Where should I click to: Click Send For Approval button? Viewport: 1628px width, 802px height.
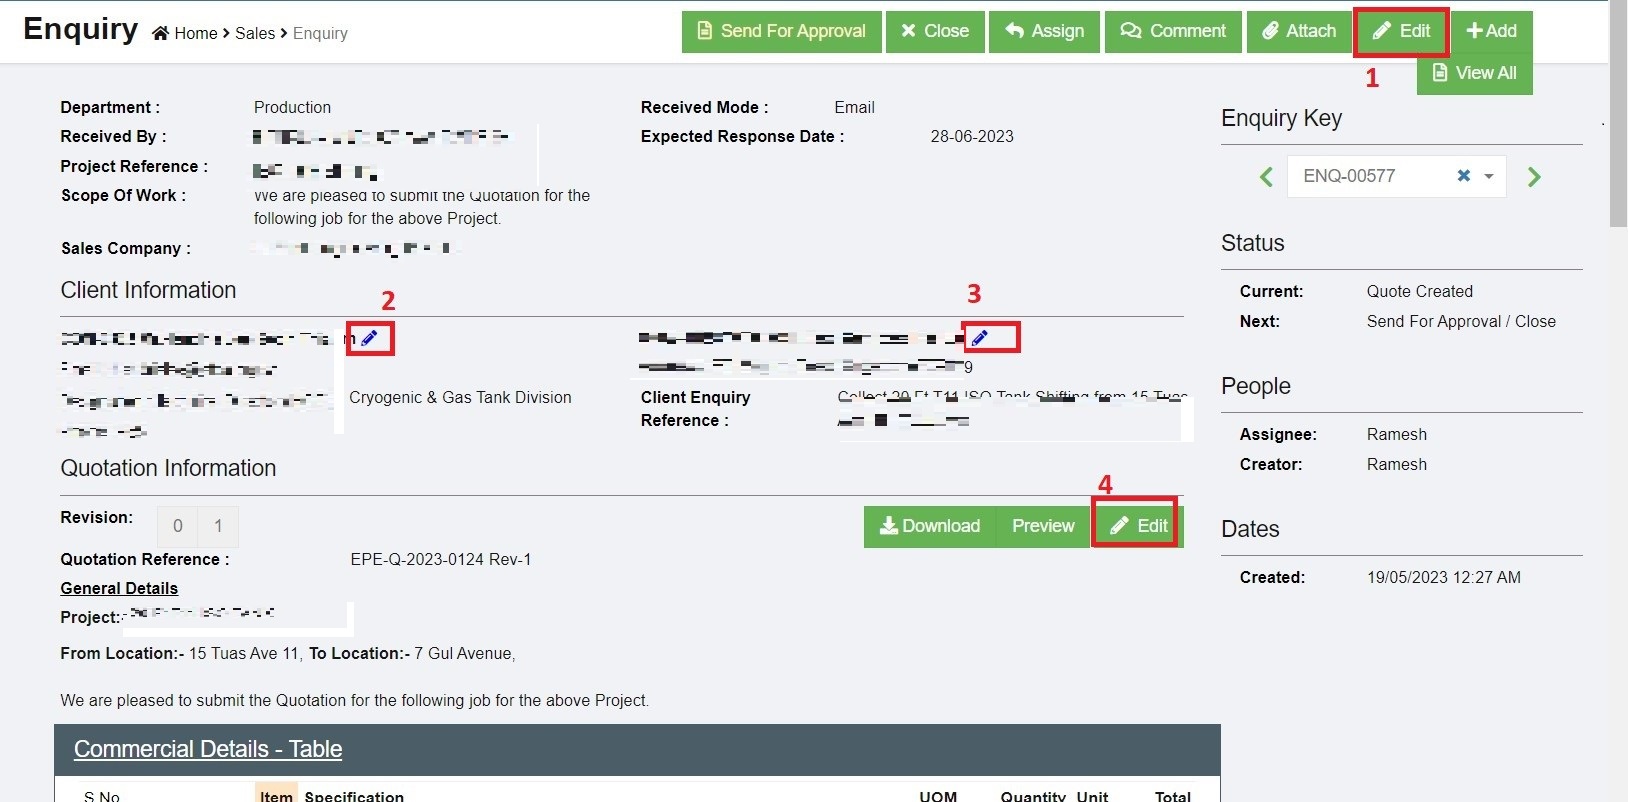[x=781, y=31]
